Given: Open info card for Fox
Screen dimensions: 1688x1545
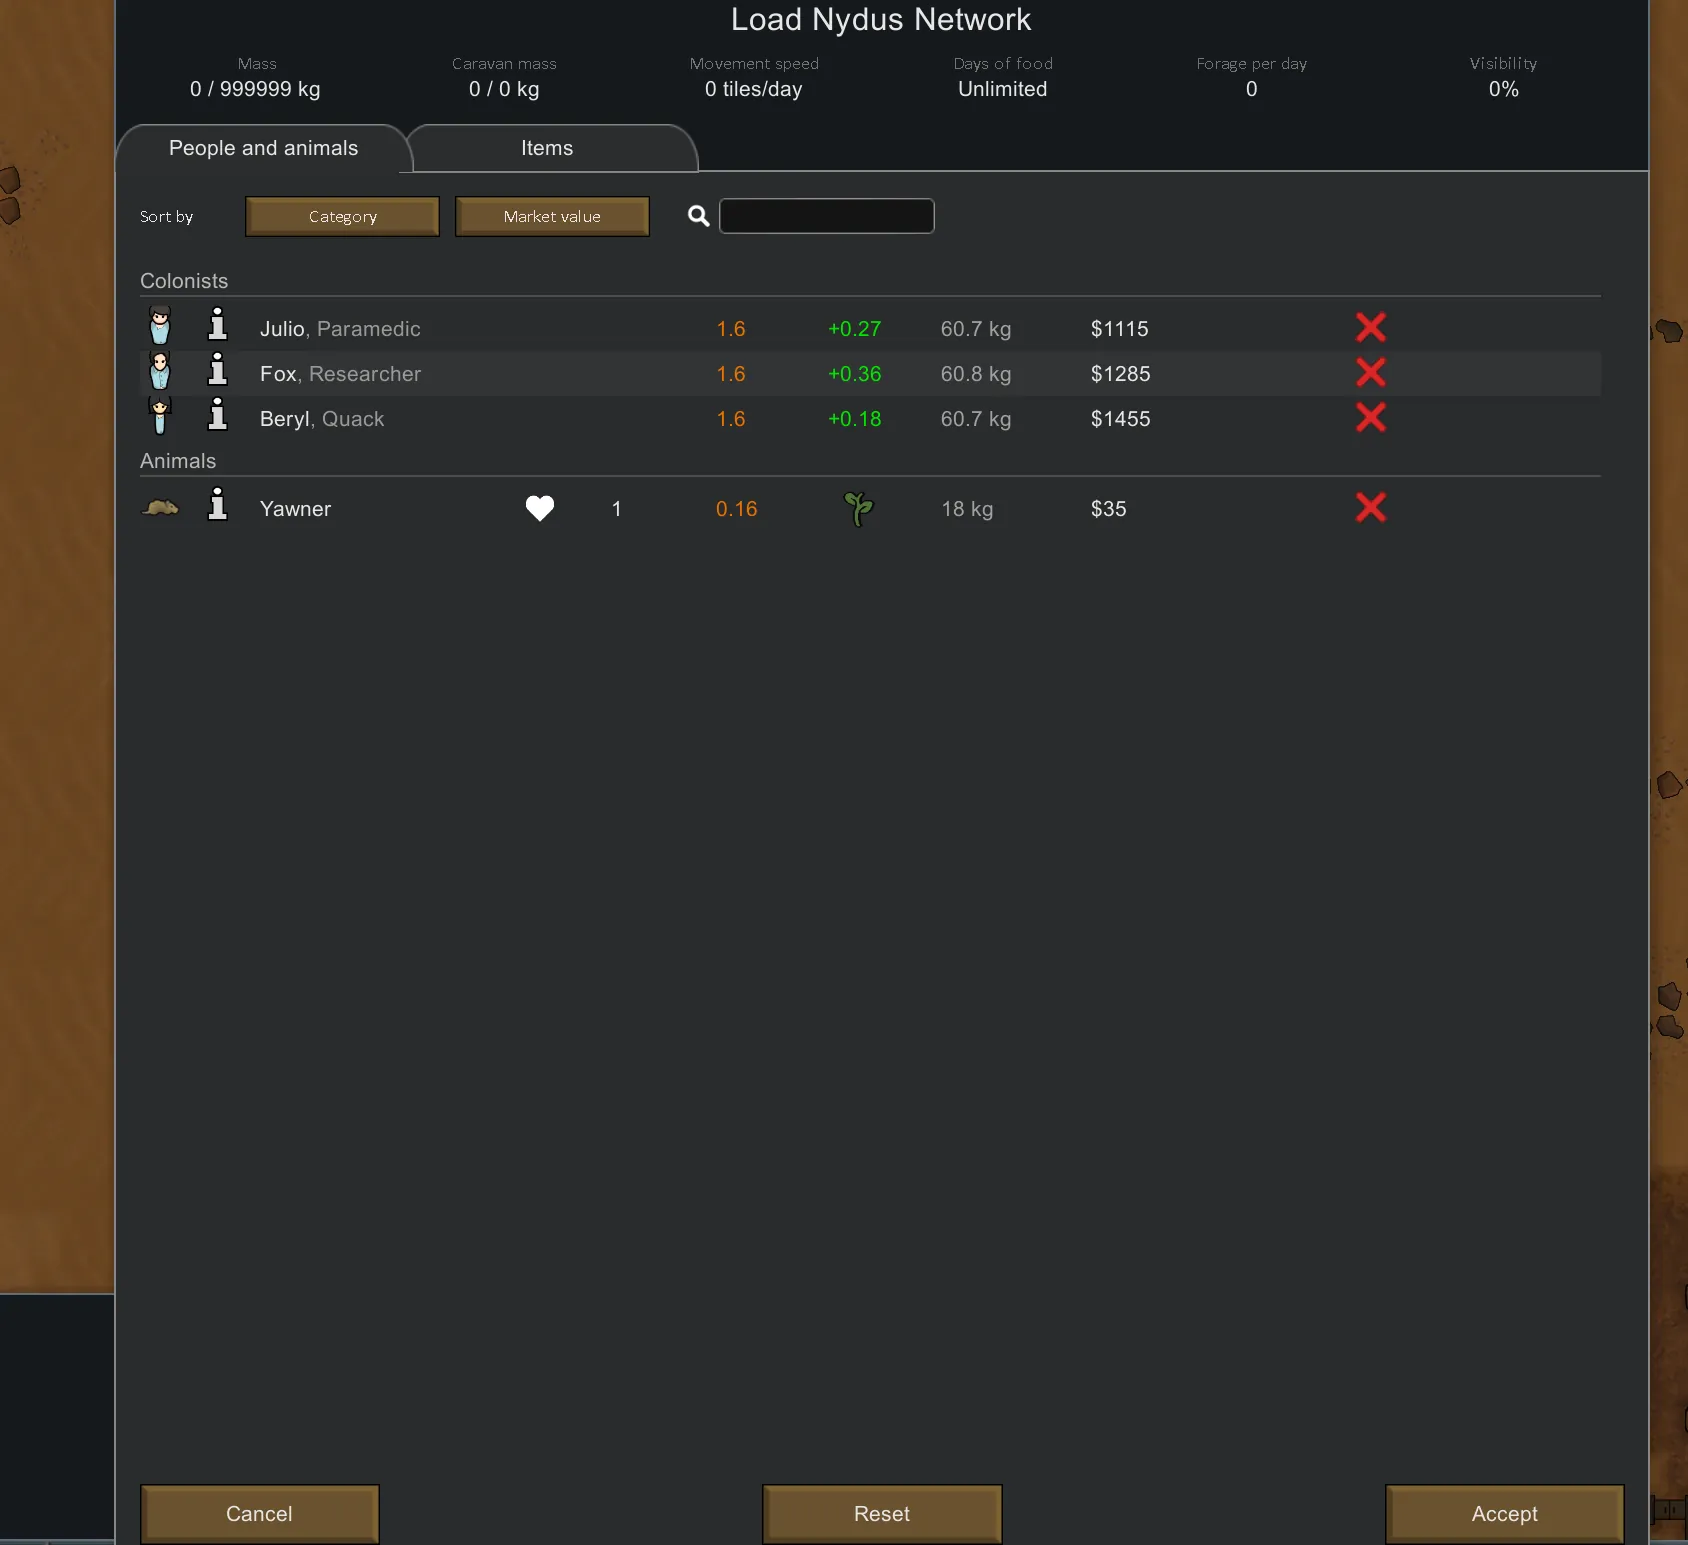Looking at the screenshot, I should (217, 371).
